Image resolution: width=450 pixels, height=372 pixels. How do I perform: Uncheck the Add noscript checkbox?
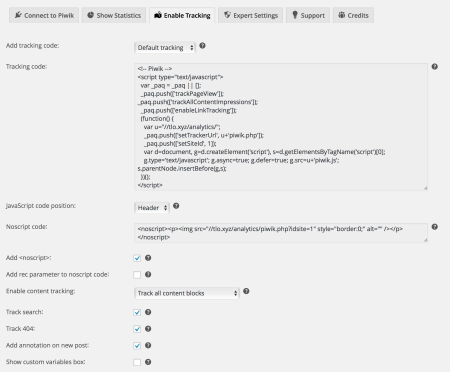pos(137,258)
